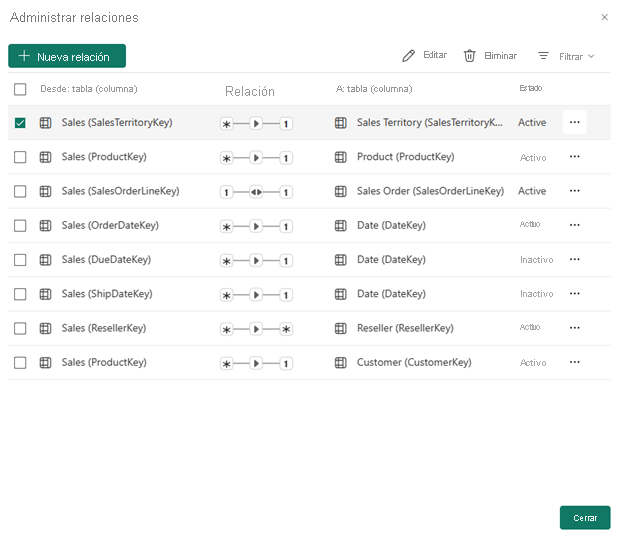
Task: Sort by Desde: tabla (columna) header
Action: [89, 89]
